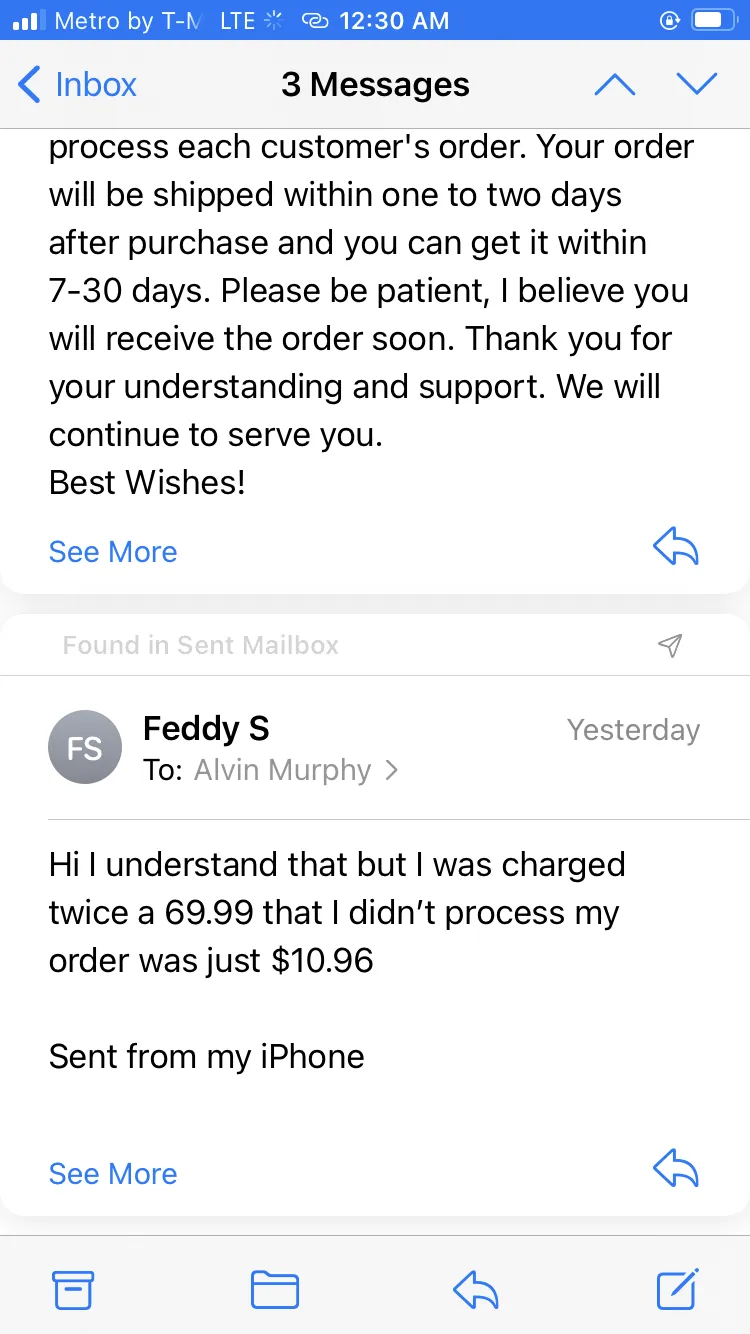Reply to Feddy S's message
The width and height of the screenshot is (750, 1334).
point(675,1168)
